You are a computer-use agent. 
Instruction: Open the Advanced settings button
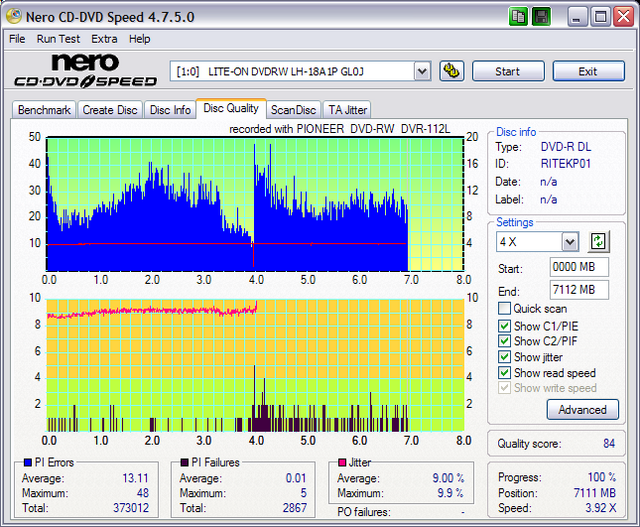coord(582,409)
